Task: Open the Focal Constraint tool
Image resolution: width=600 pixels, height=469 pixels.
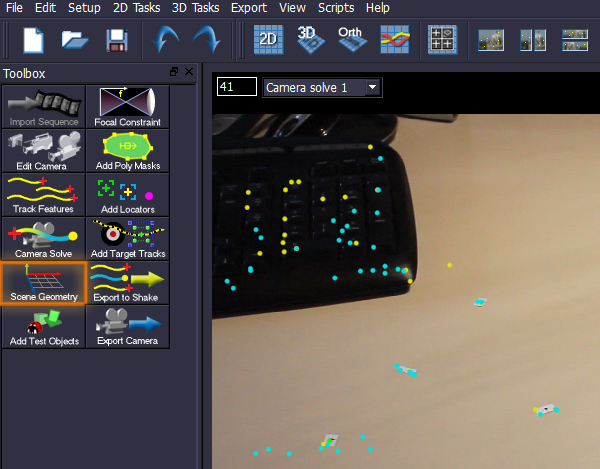Action: 128,107
